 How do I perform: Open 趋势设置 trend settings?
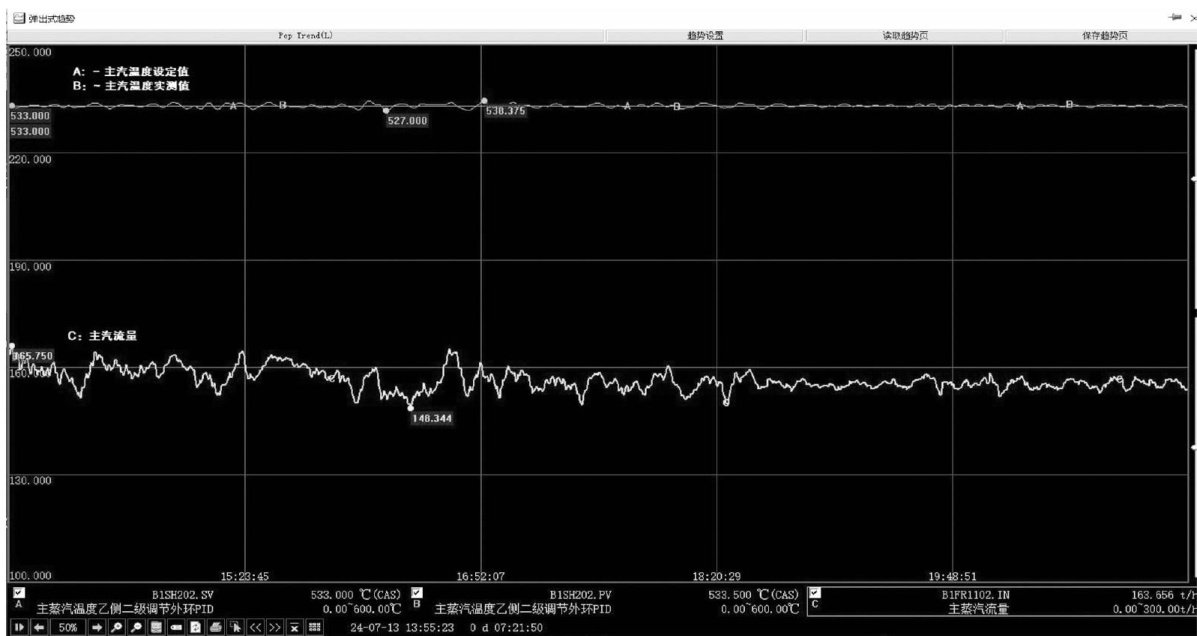[x=705, y=35]
